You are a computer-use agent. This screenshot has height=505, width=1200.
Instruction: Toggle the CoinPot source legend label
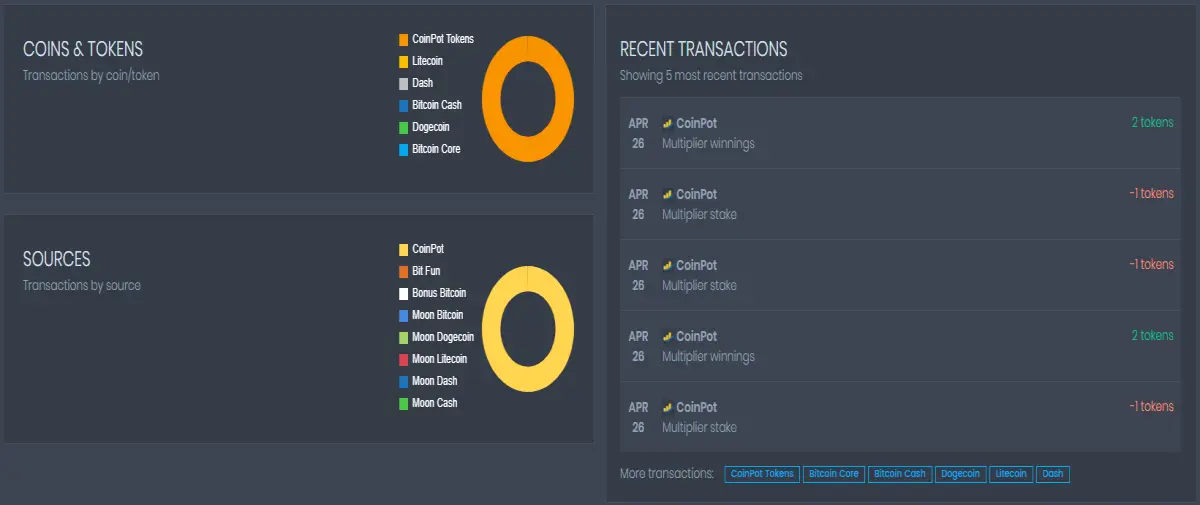pos(428,249)
